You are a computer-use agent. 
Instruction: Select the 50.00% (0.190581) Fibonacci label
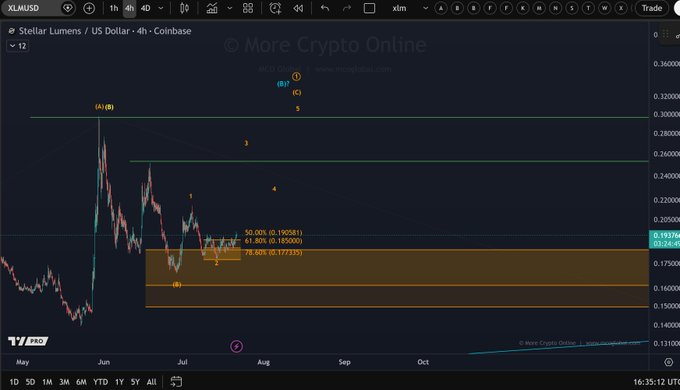pyautogui.click(x=273, y=233)
